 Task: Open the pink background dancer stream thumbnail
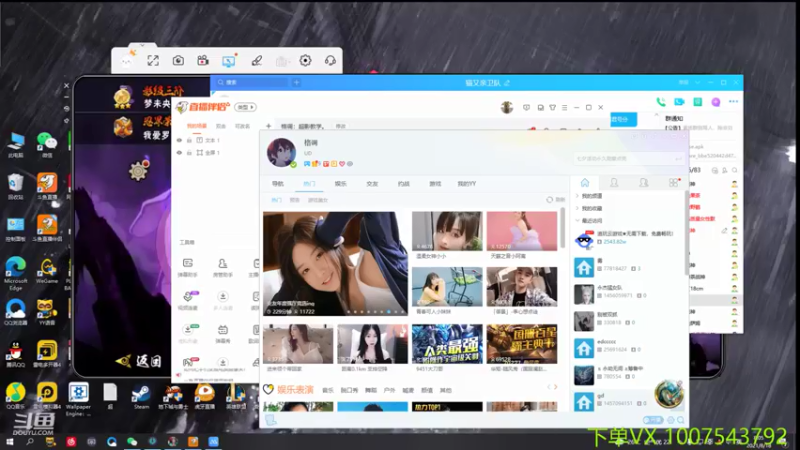[x=521, y=231]
